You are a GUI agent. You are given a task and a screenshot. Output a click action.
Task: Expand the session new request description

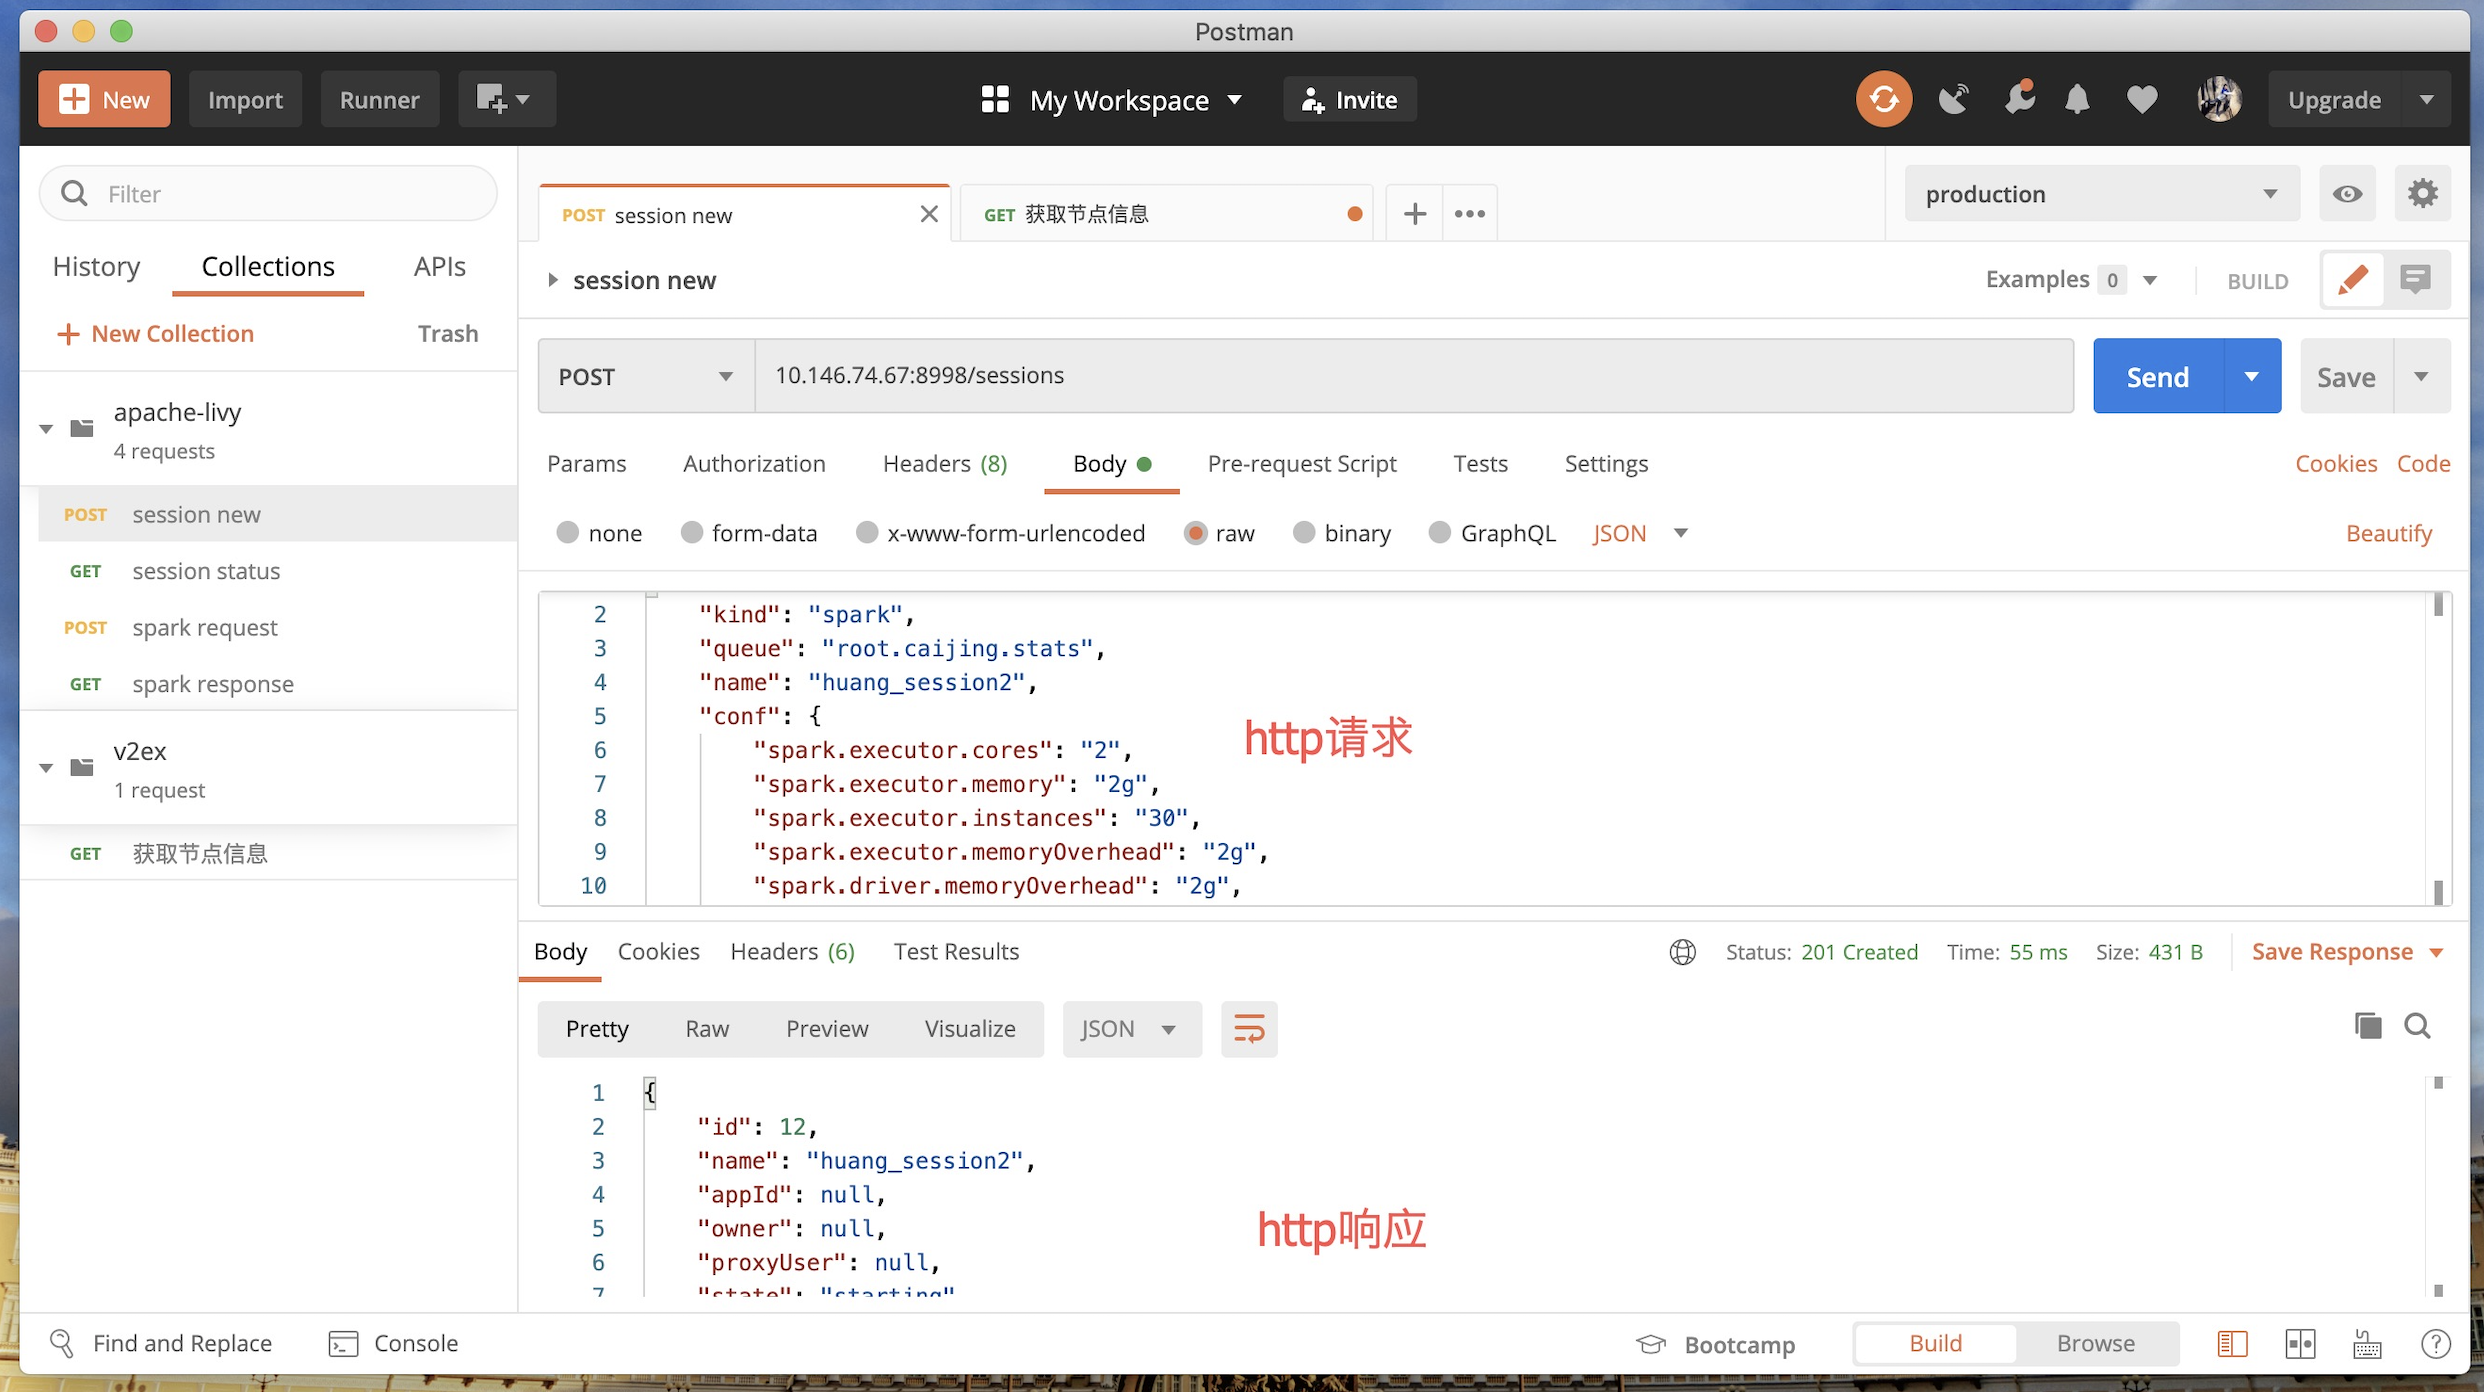coord(552,280)
